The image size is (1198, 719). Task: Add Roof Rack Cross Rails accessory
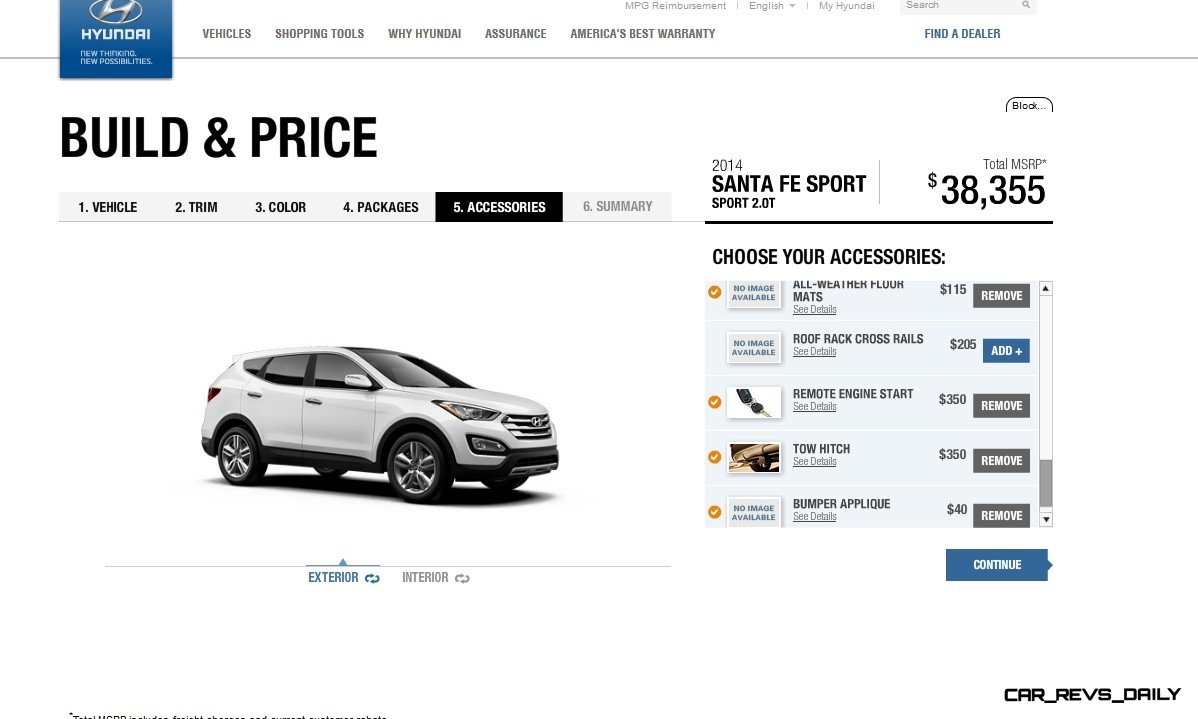pos(1006,351)
